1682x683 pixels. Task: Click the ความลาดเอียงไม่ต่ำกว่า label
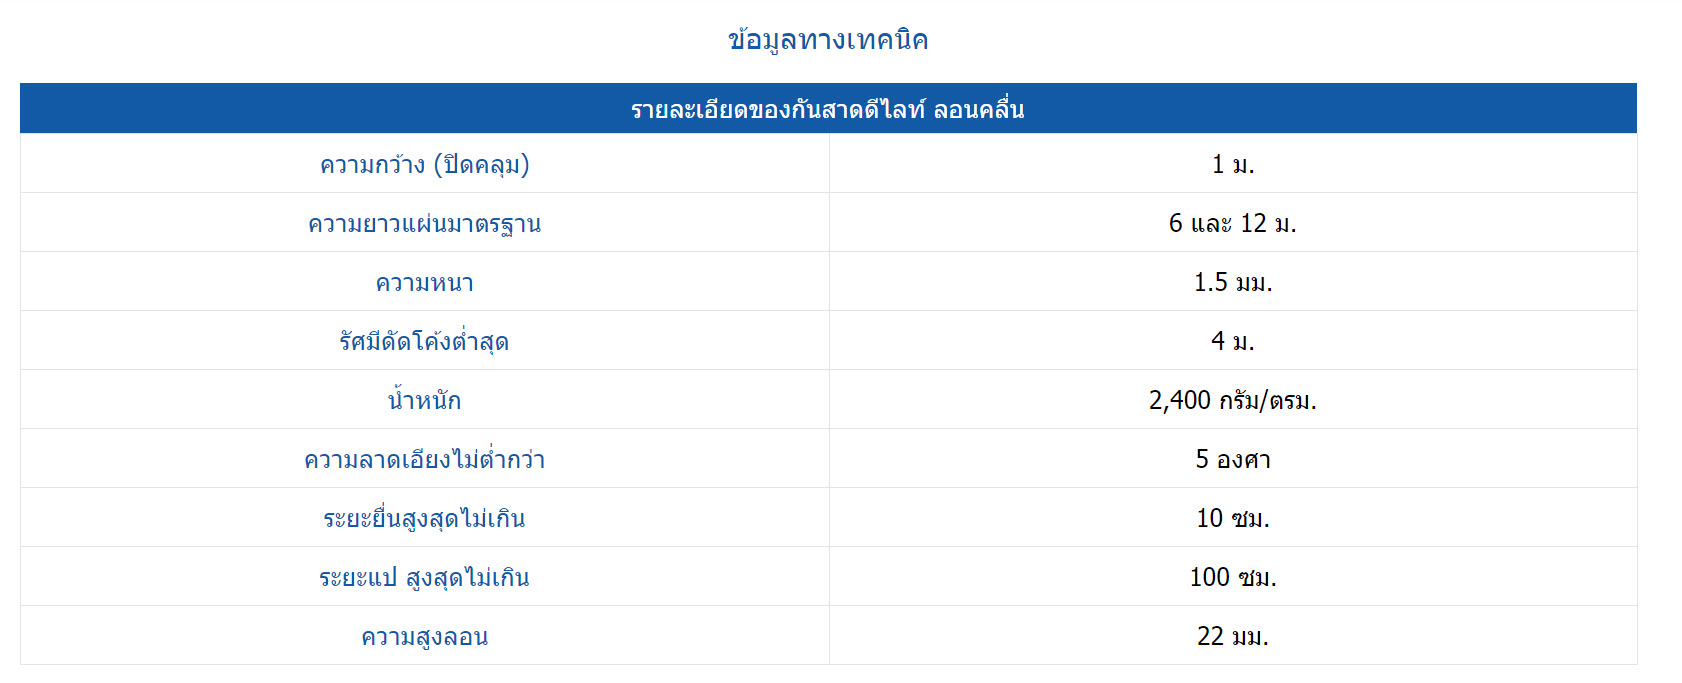click(424, 459)
